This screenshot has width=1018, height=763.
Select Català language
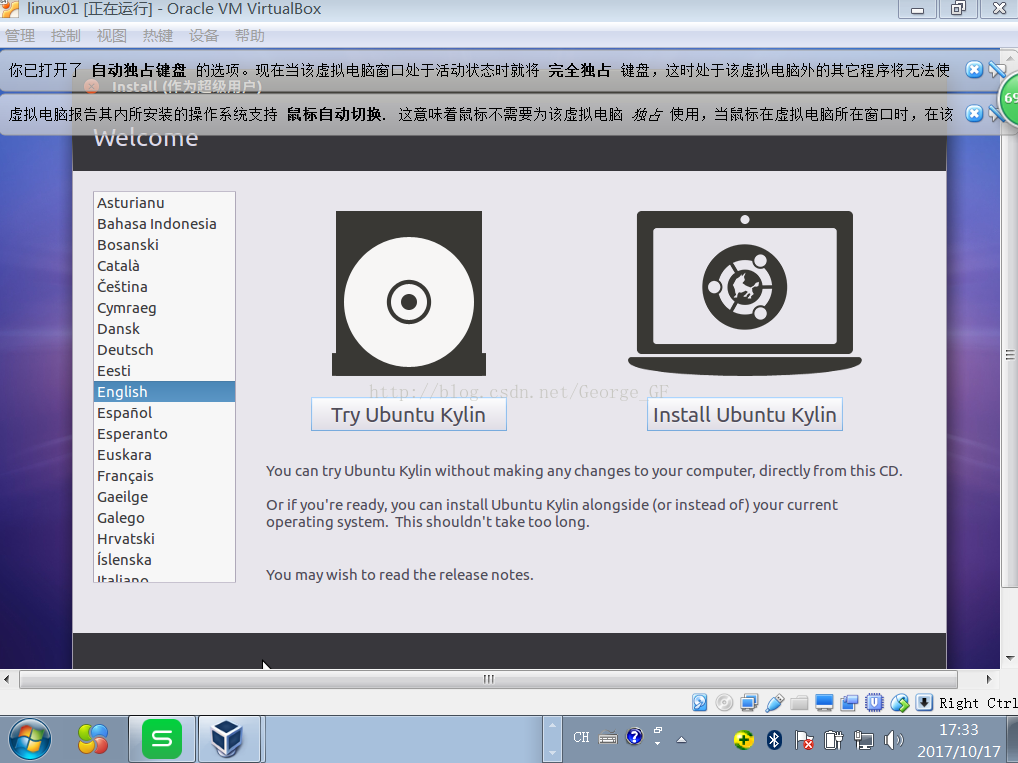click(164, 266)
